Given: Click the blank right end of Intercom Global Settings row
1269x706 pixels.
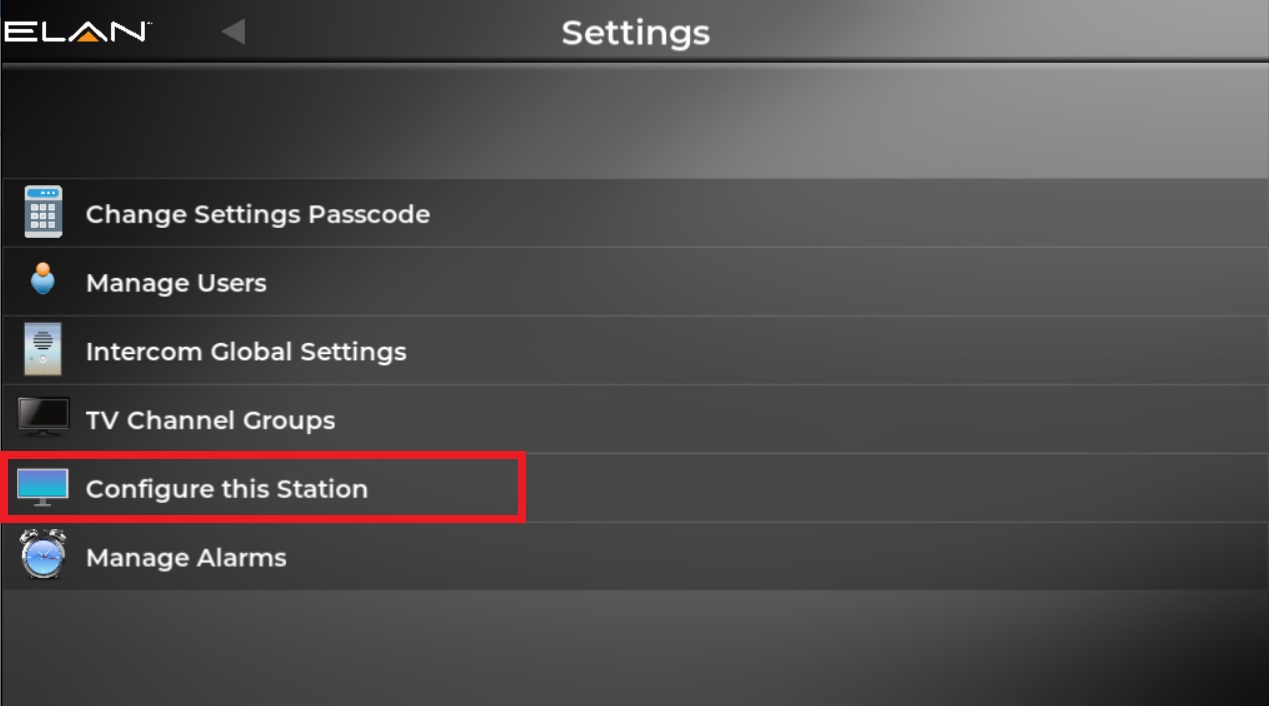Looking at the screenshot, I should [1000, 352].
